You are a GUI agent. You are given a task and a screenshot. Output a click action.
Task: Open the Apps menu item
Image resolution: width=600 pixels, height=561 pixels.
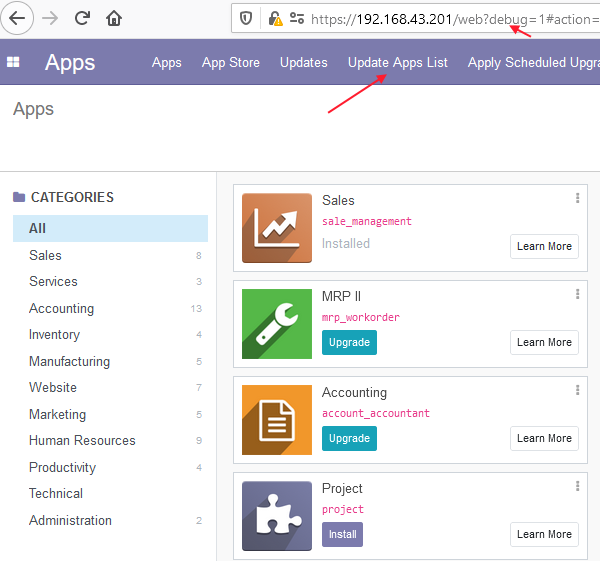tap(166, 62)
